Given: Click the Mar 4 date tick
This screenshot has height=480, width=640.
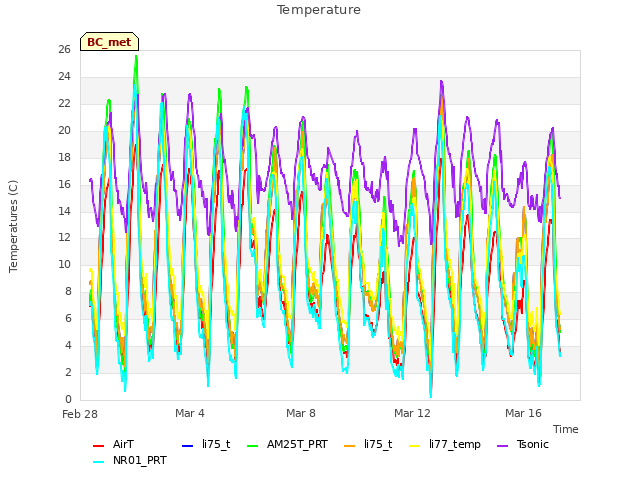Looking at the screenshot, I should click(190, 413).
